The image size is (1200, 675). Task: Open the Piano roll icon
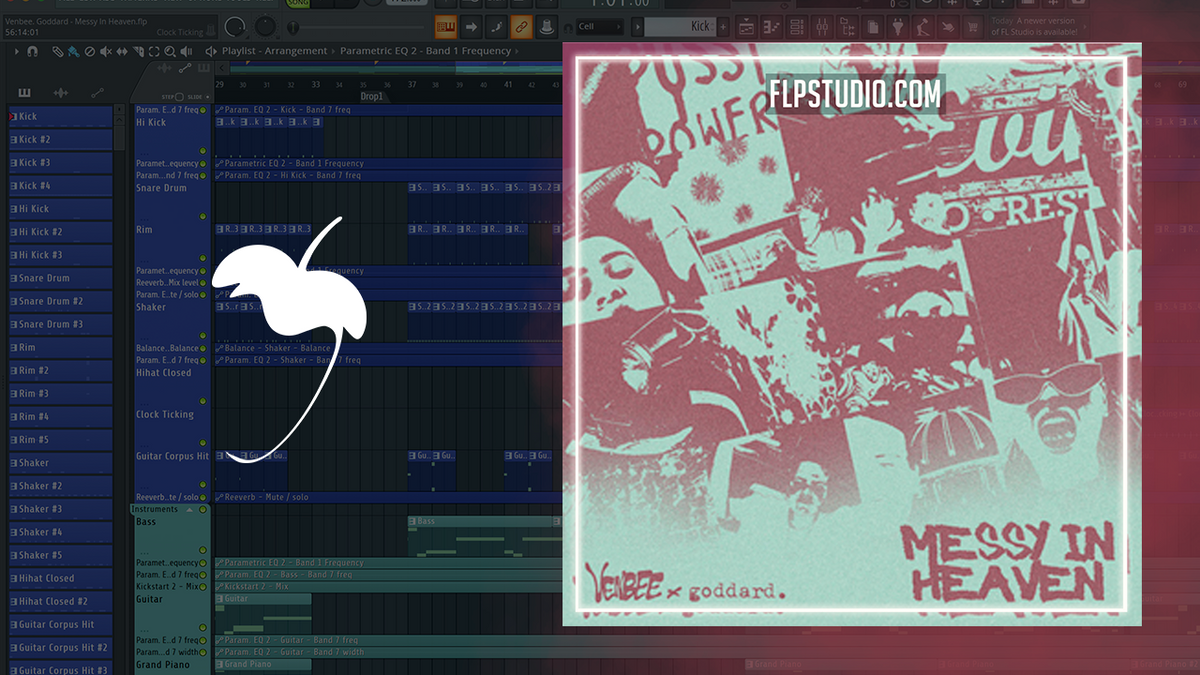pyautogui.click(x=772, y=26)
